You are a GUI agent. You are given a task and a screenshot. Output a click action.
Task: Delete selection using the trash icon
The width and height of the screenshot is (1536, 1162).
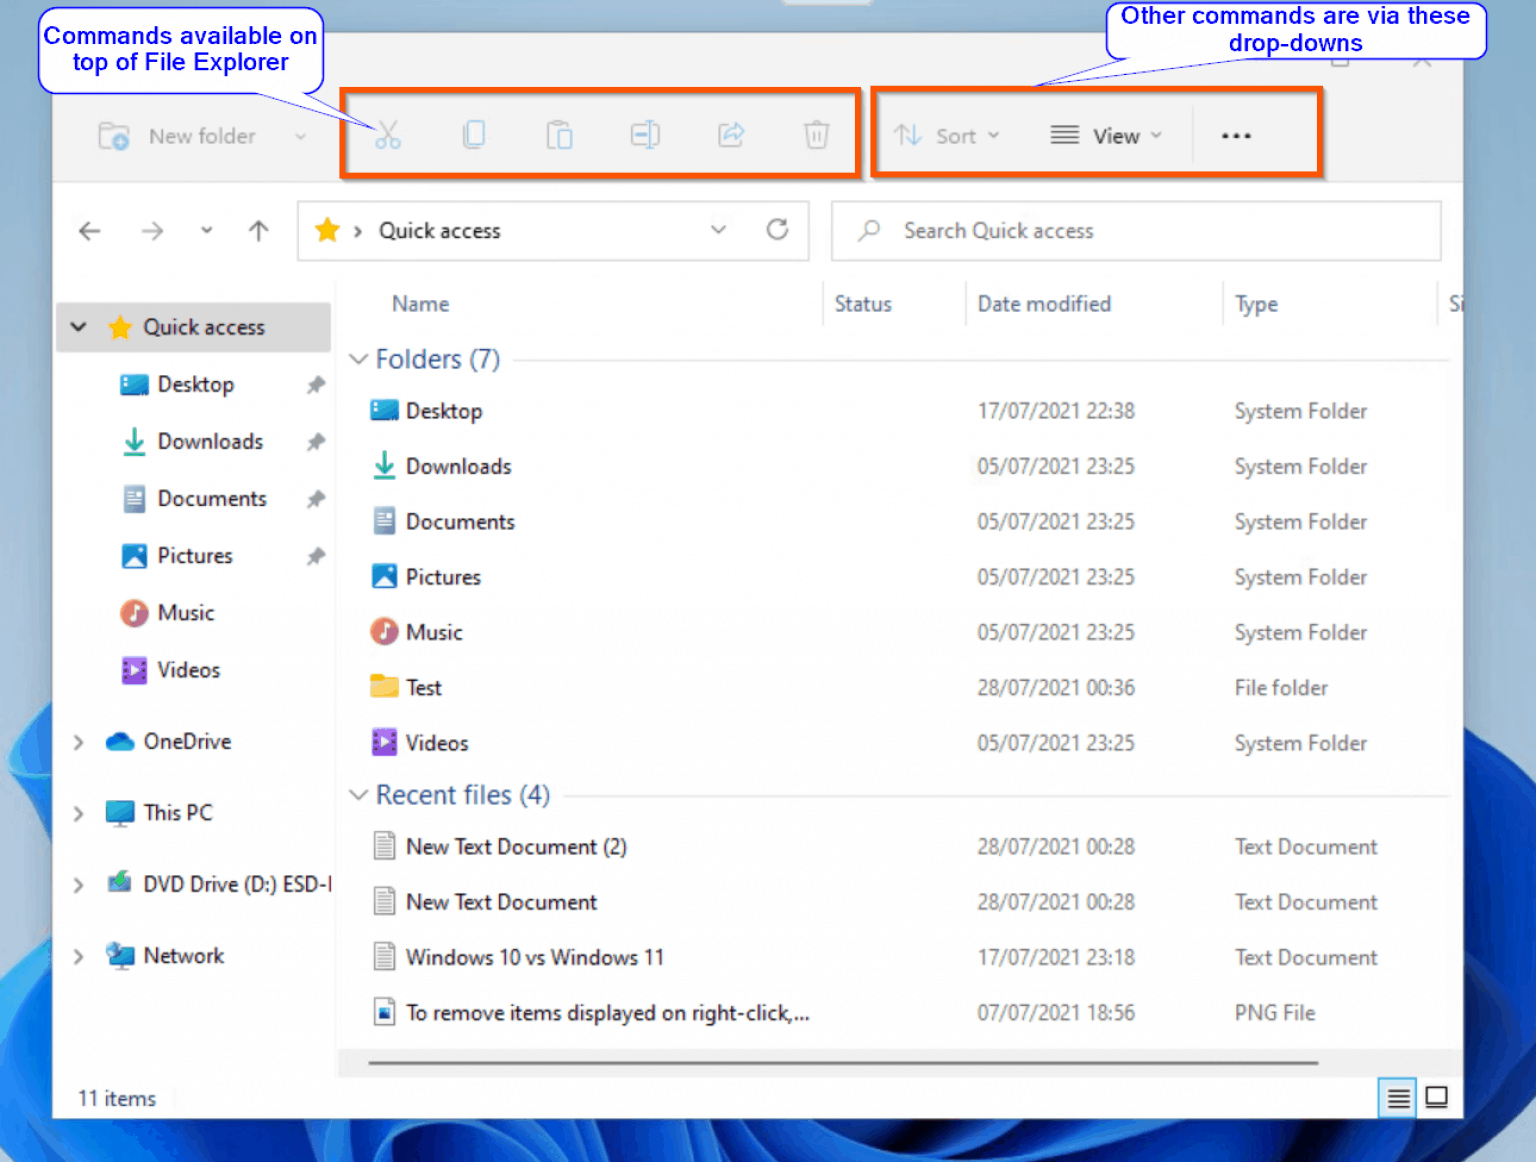817,135
